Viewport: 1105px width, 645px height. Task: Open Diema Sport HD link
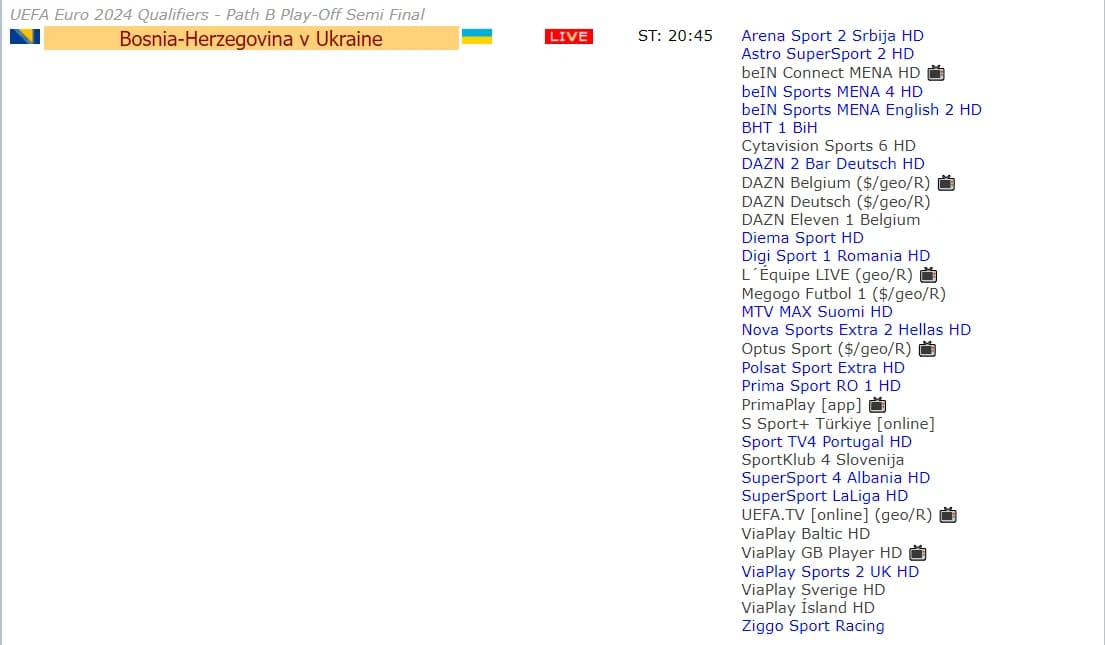[x=802, y=238]
